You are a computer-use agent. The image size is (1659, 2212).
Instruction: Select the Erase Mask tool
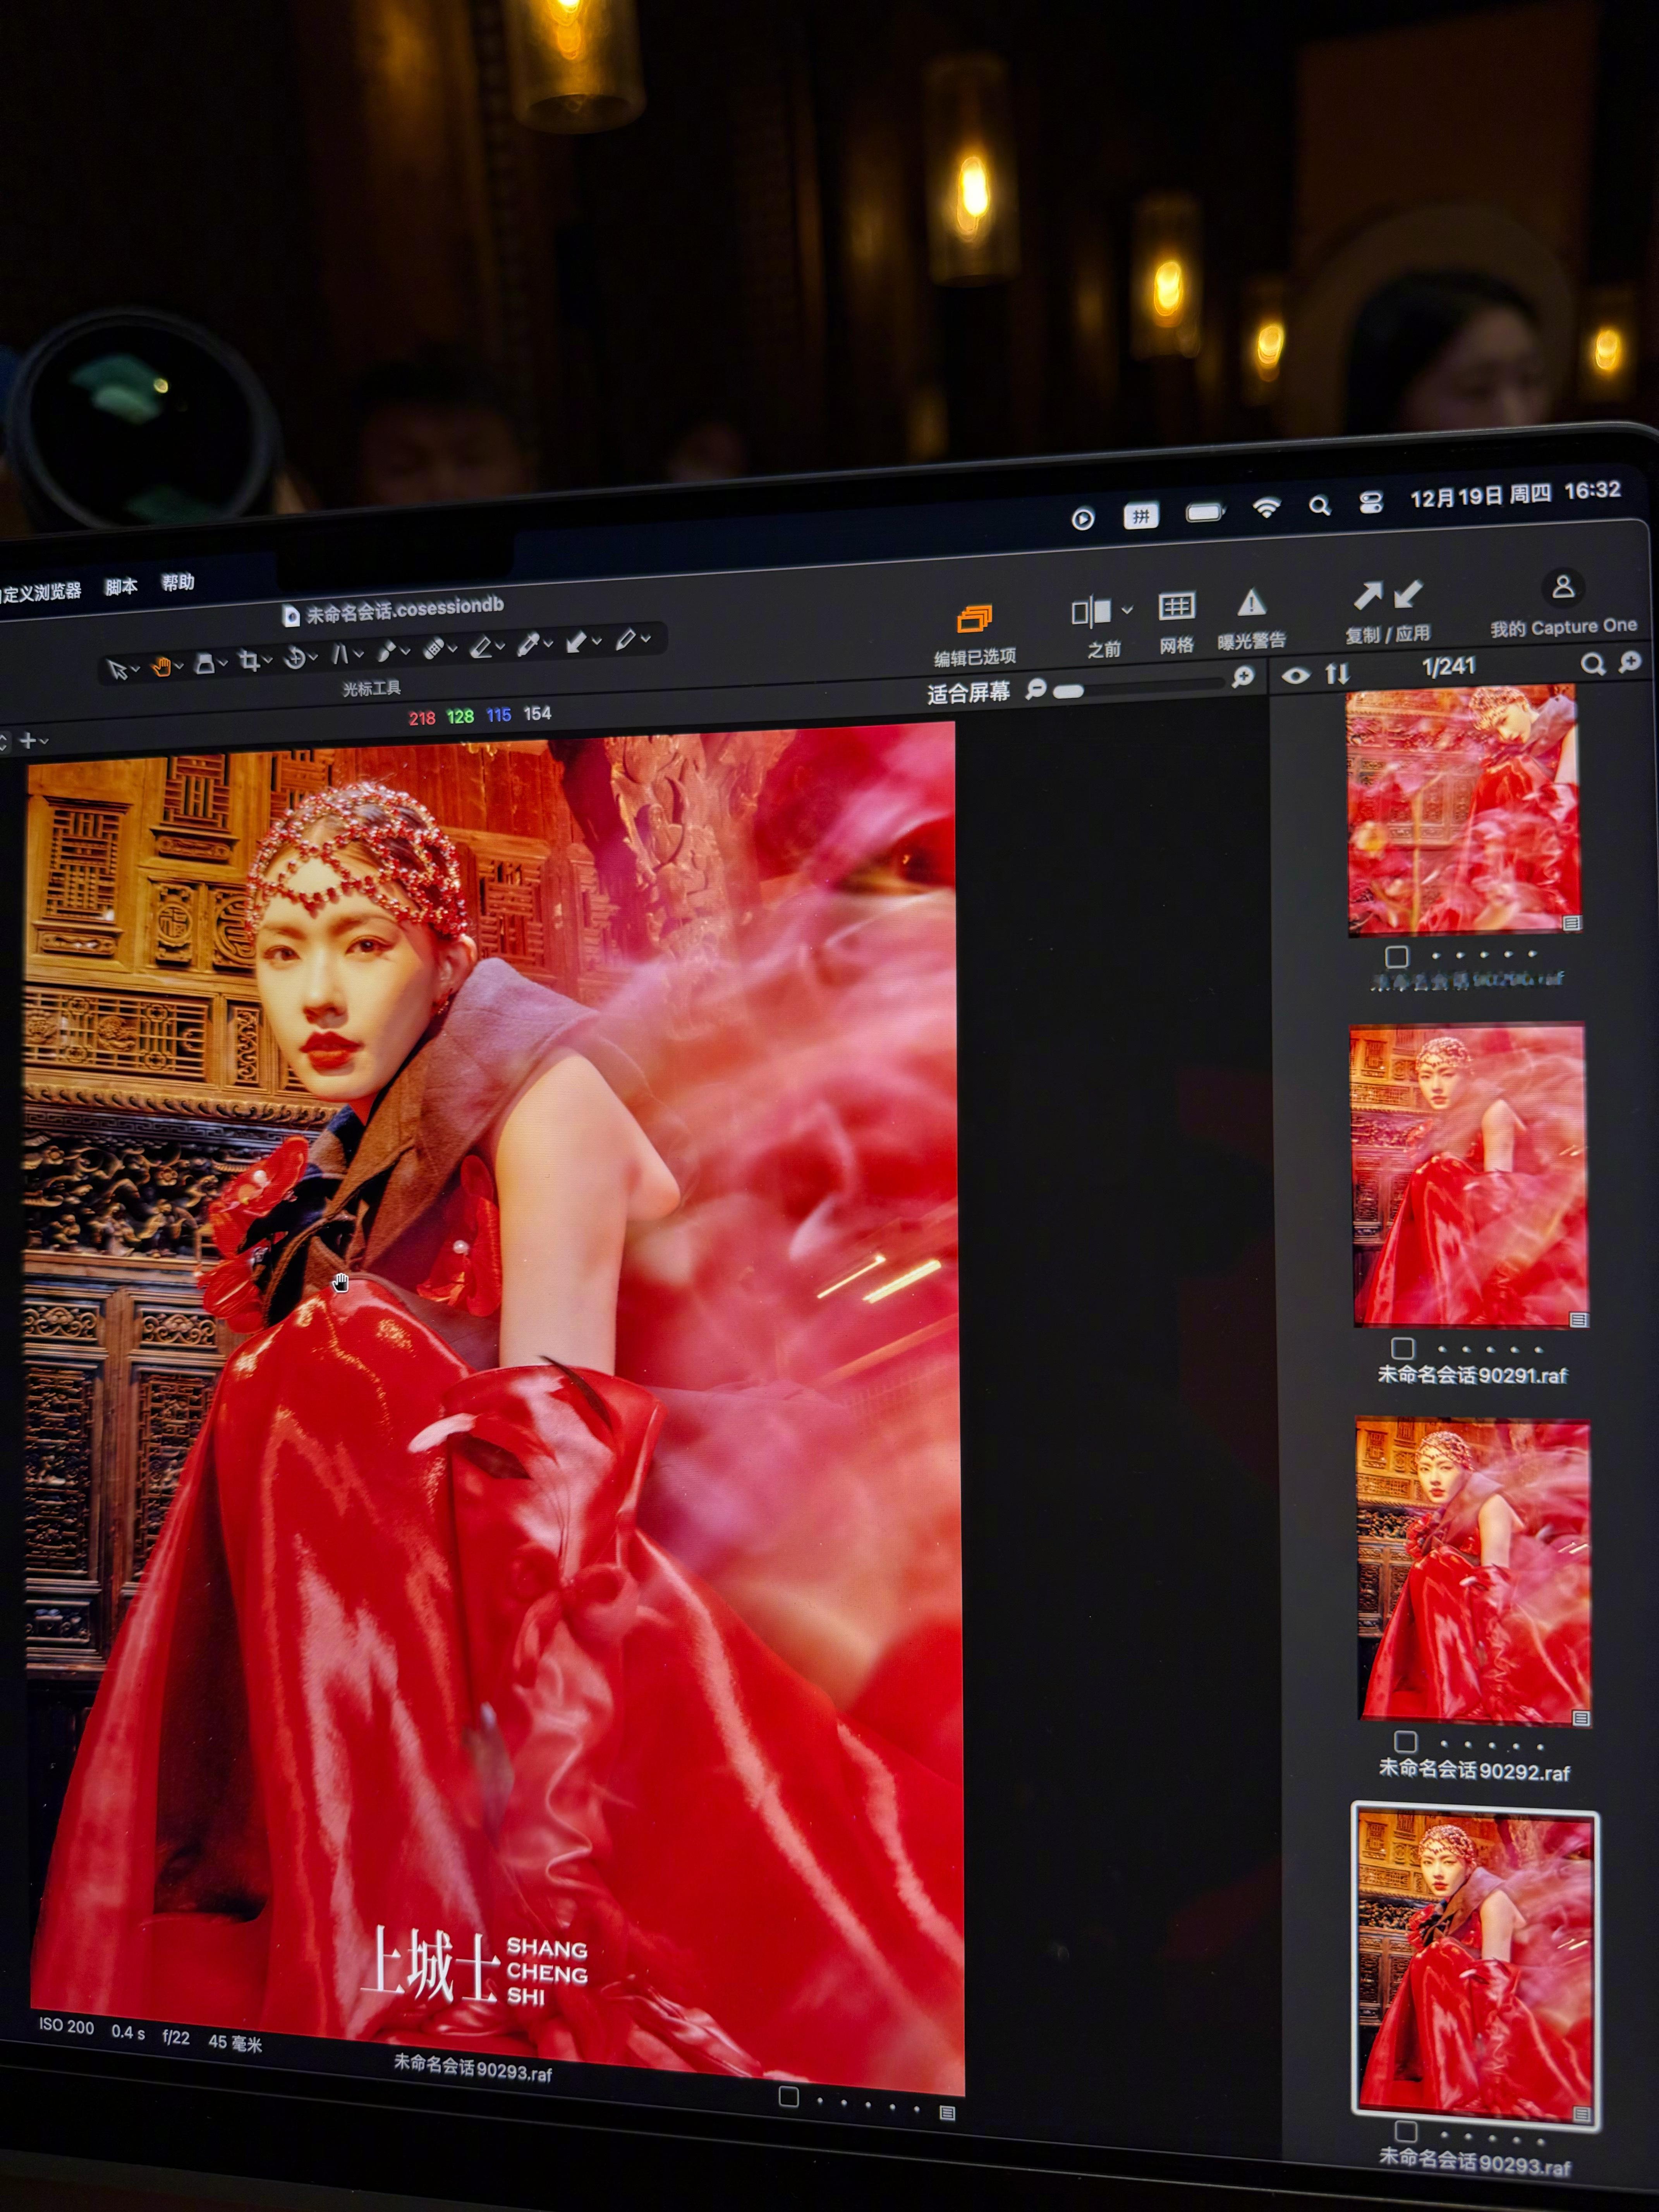481,648
